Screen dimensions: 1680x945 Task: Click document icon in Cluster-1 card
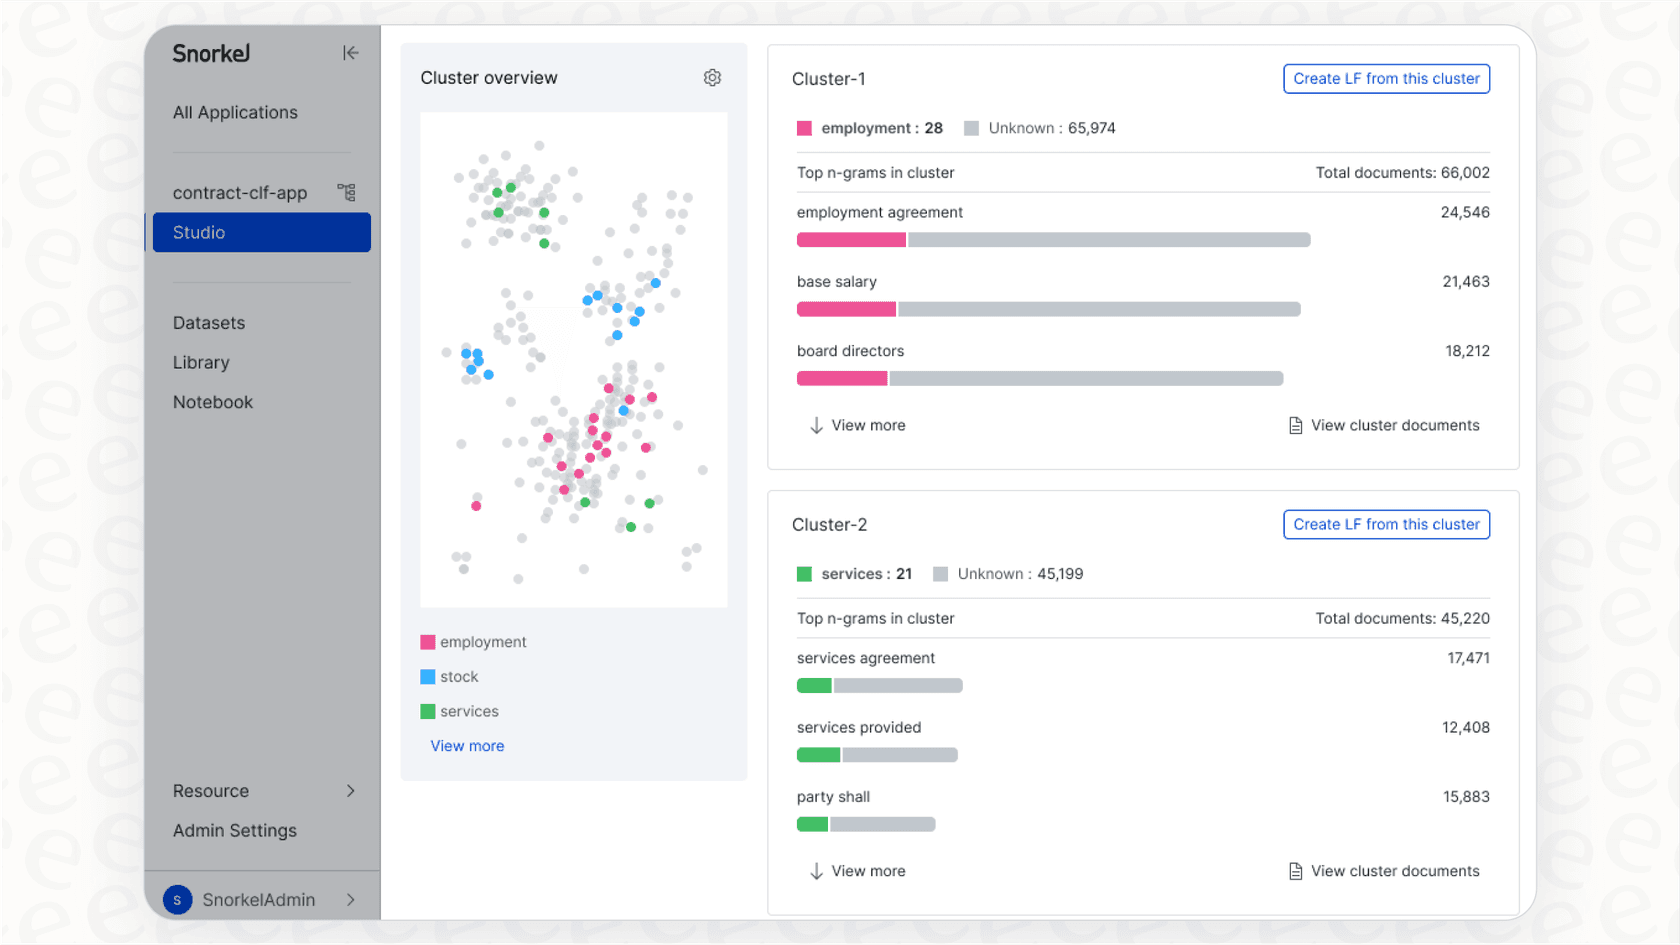click(1295, 426)
